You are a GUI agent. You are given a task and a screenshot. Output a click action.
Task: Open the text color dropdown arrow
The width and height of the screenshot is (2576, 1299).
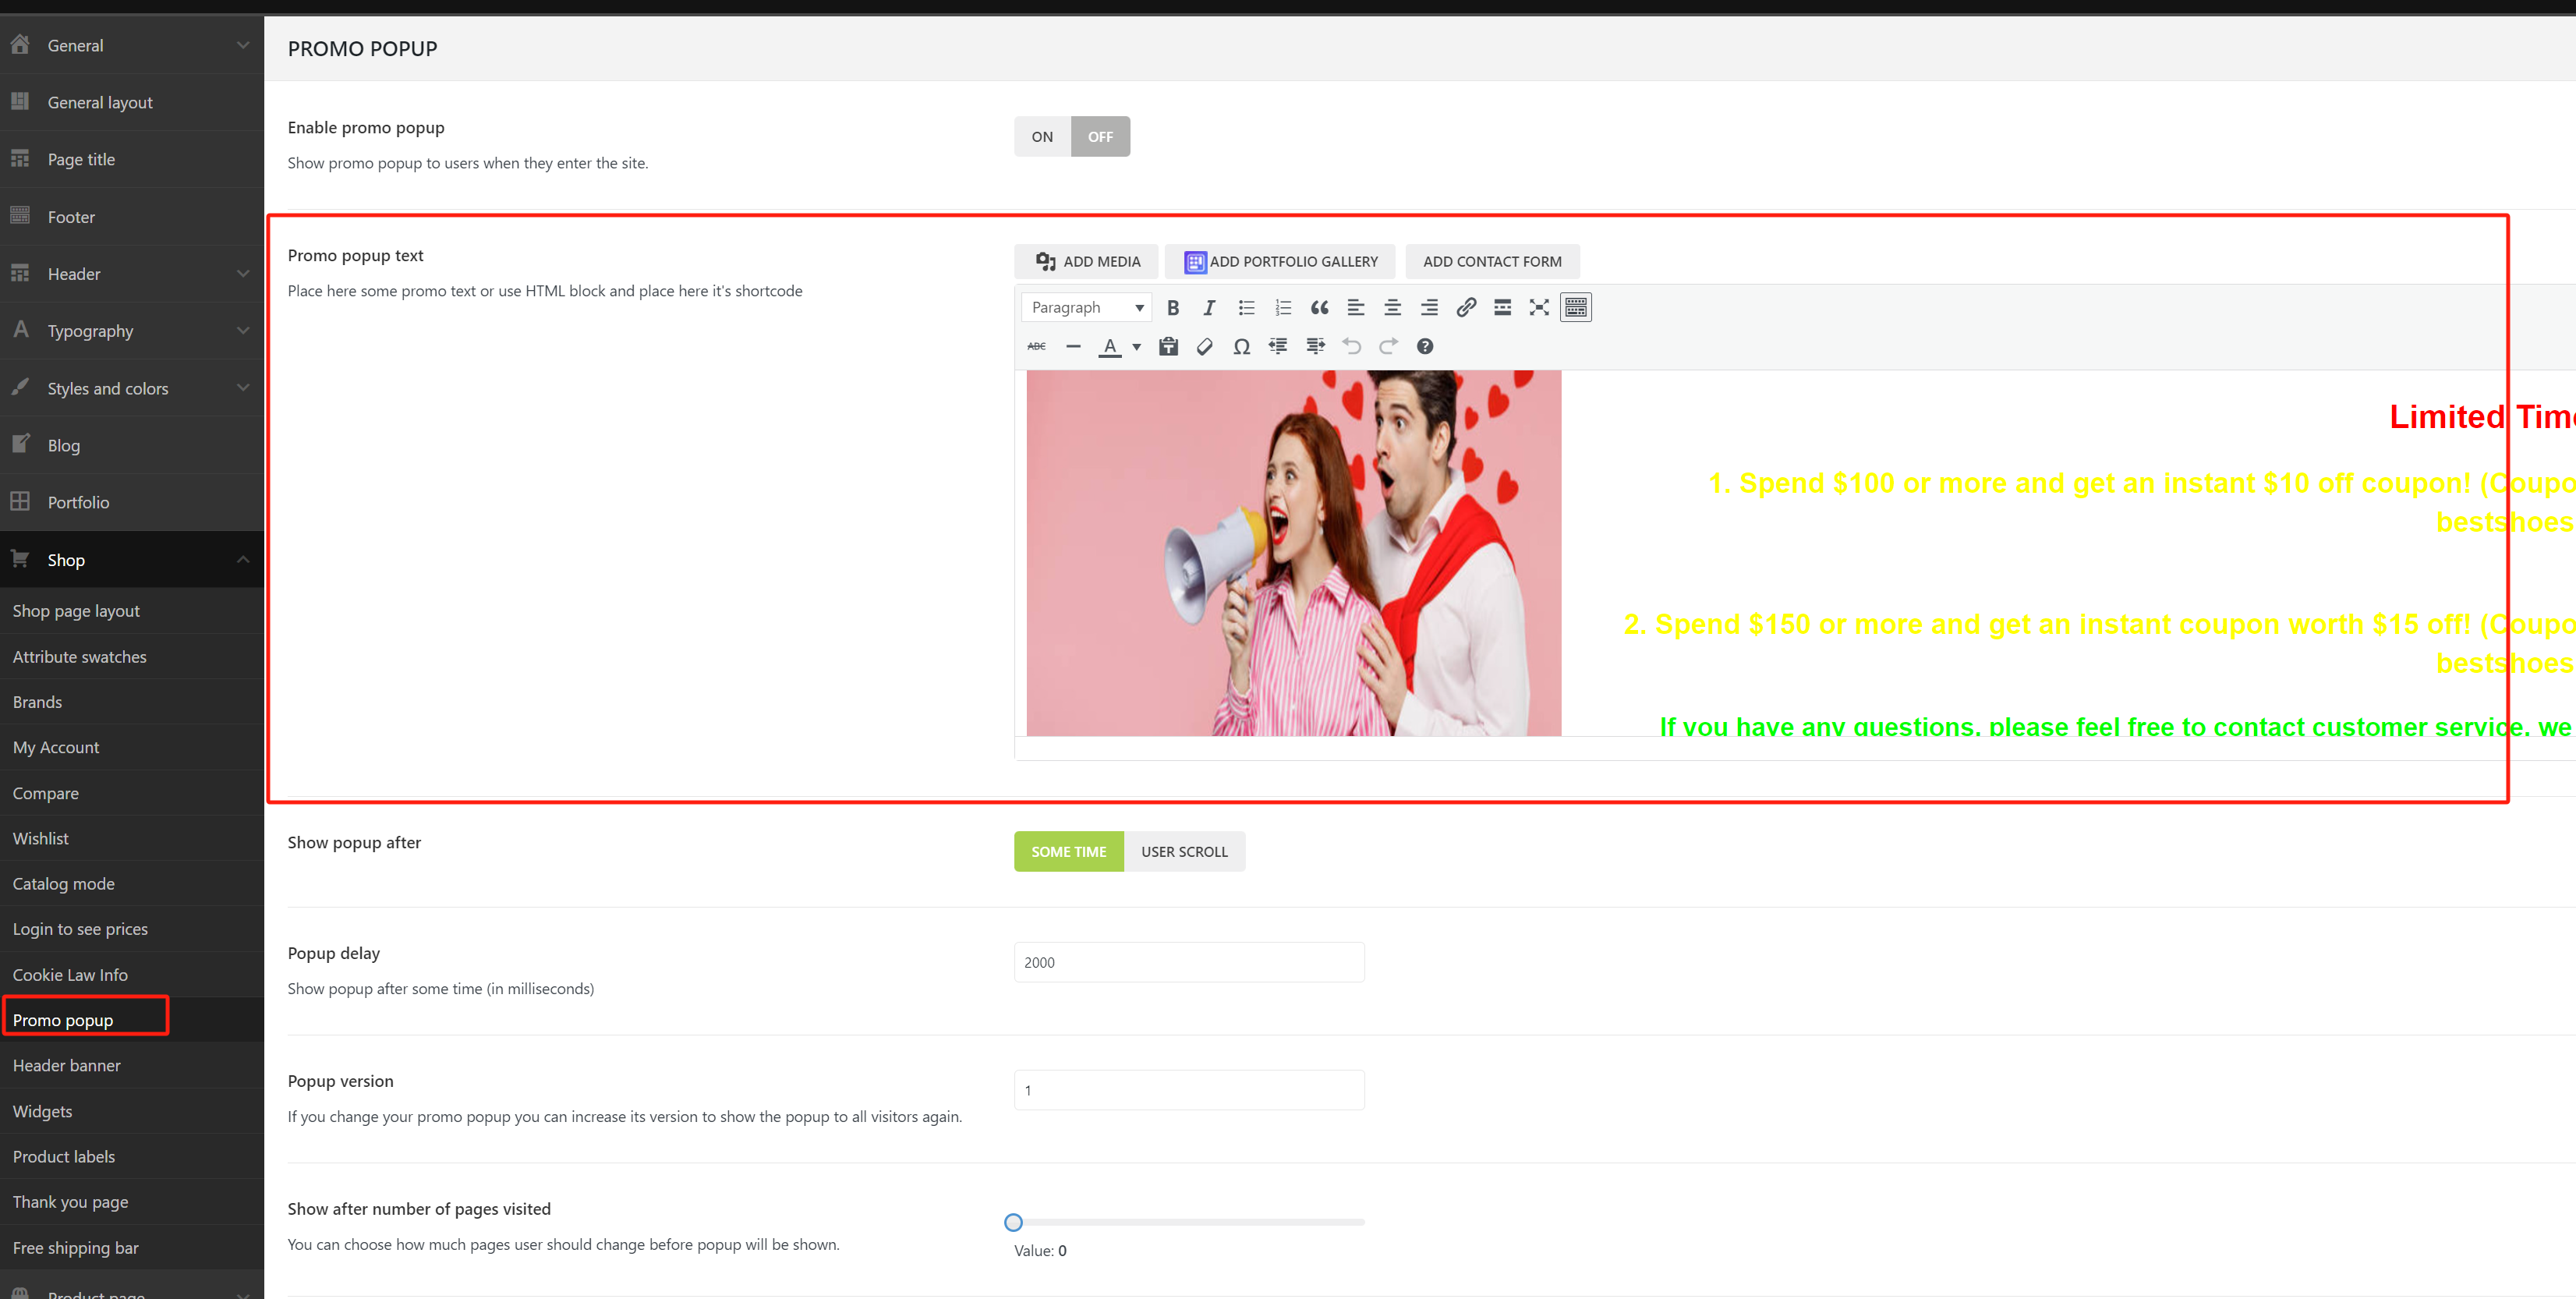(x=1137, y=347)
